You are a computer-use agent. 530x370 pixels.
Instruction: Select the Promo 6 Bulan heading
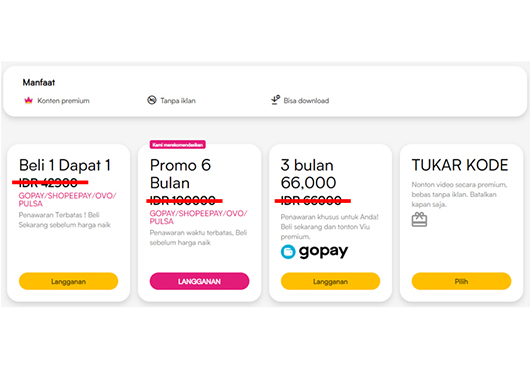(180, 174)
